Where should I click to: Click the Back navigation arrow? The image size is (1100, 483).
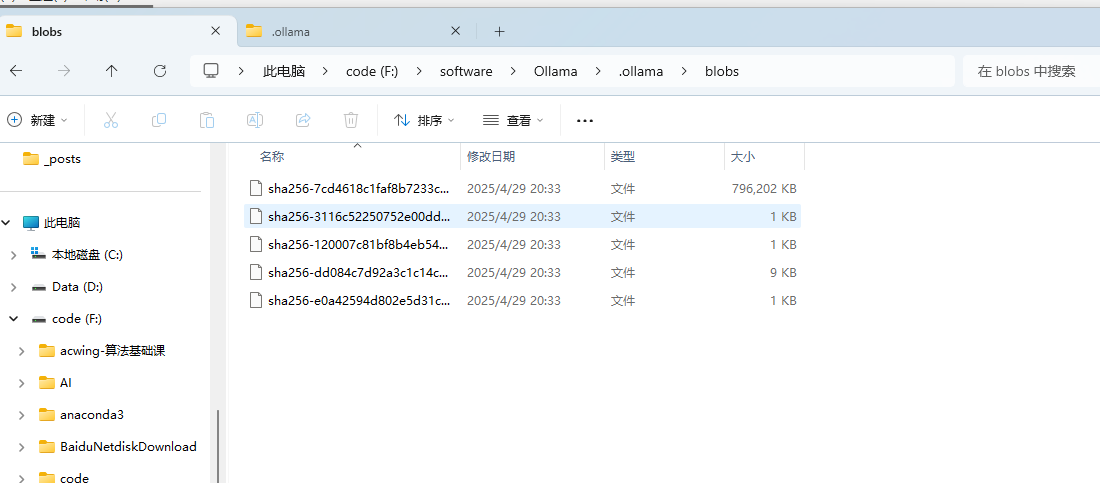(16, 71)
